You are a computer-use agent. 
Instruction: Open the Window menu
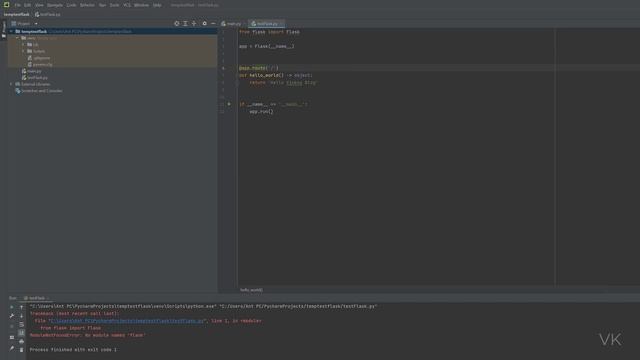(141, 5)
